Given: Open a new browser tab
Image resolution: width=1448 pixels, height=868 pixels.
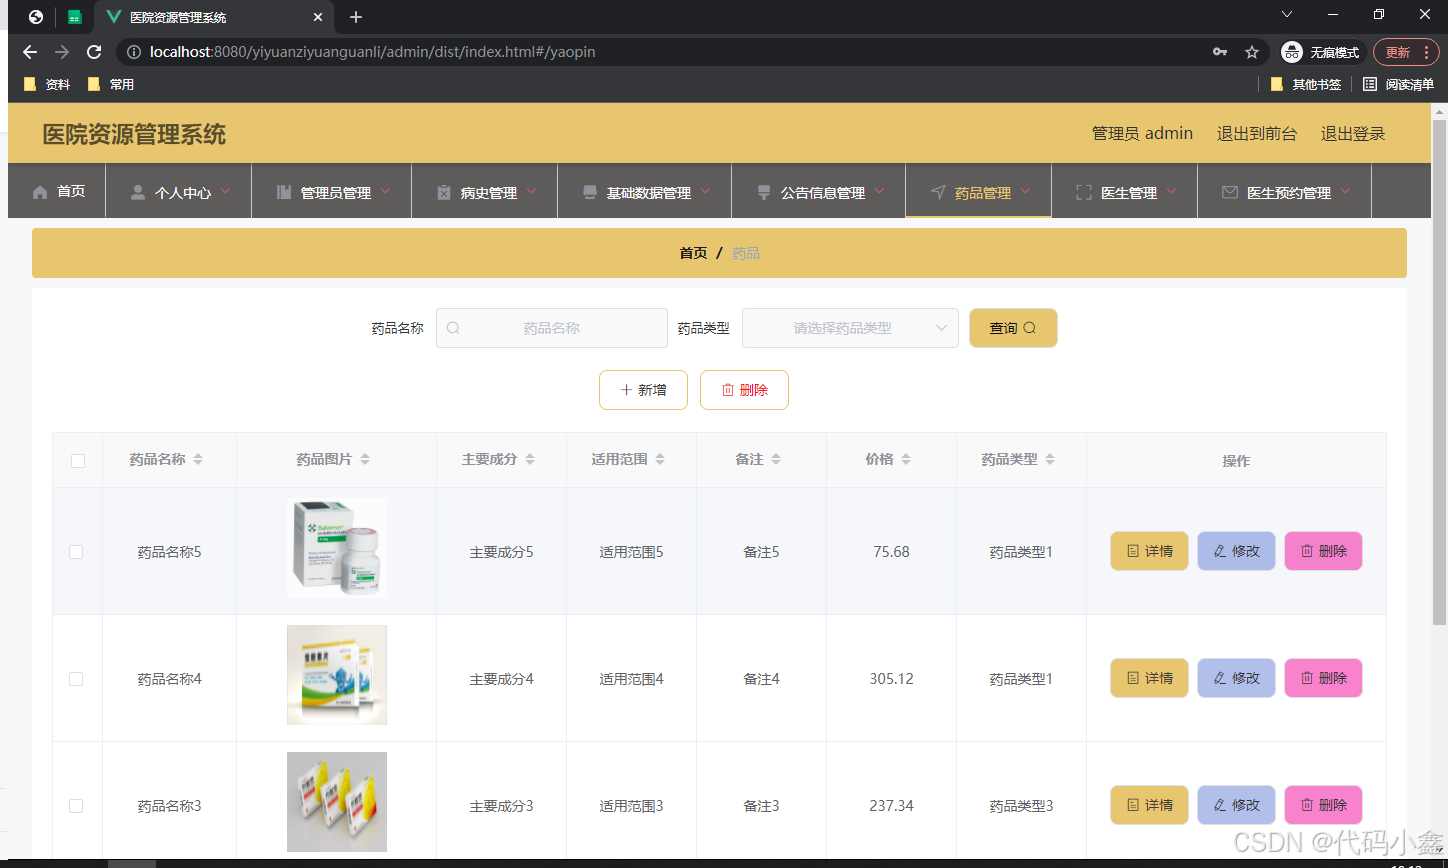Looking at the screenshot, I should 356,17.
